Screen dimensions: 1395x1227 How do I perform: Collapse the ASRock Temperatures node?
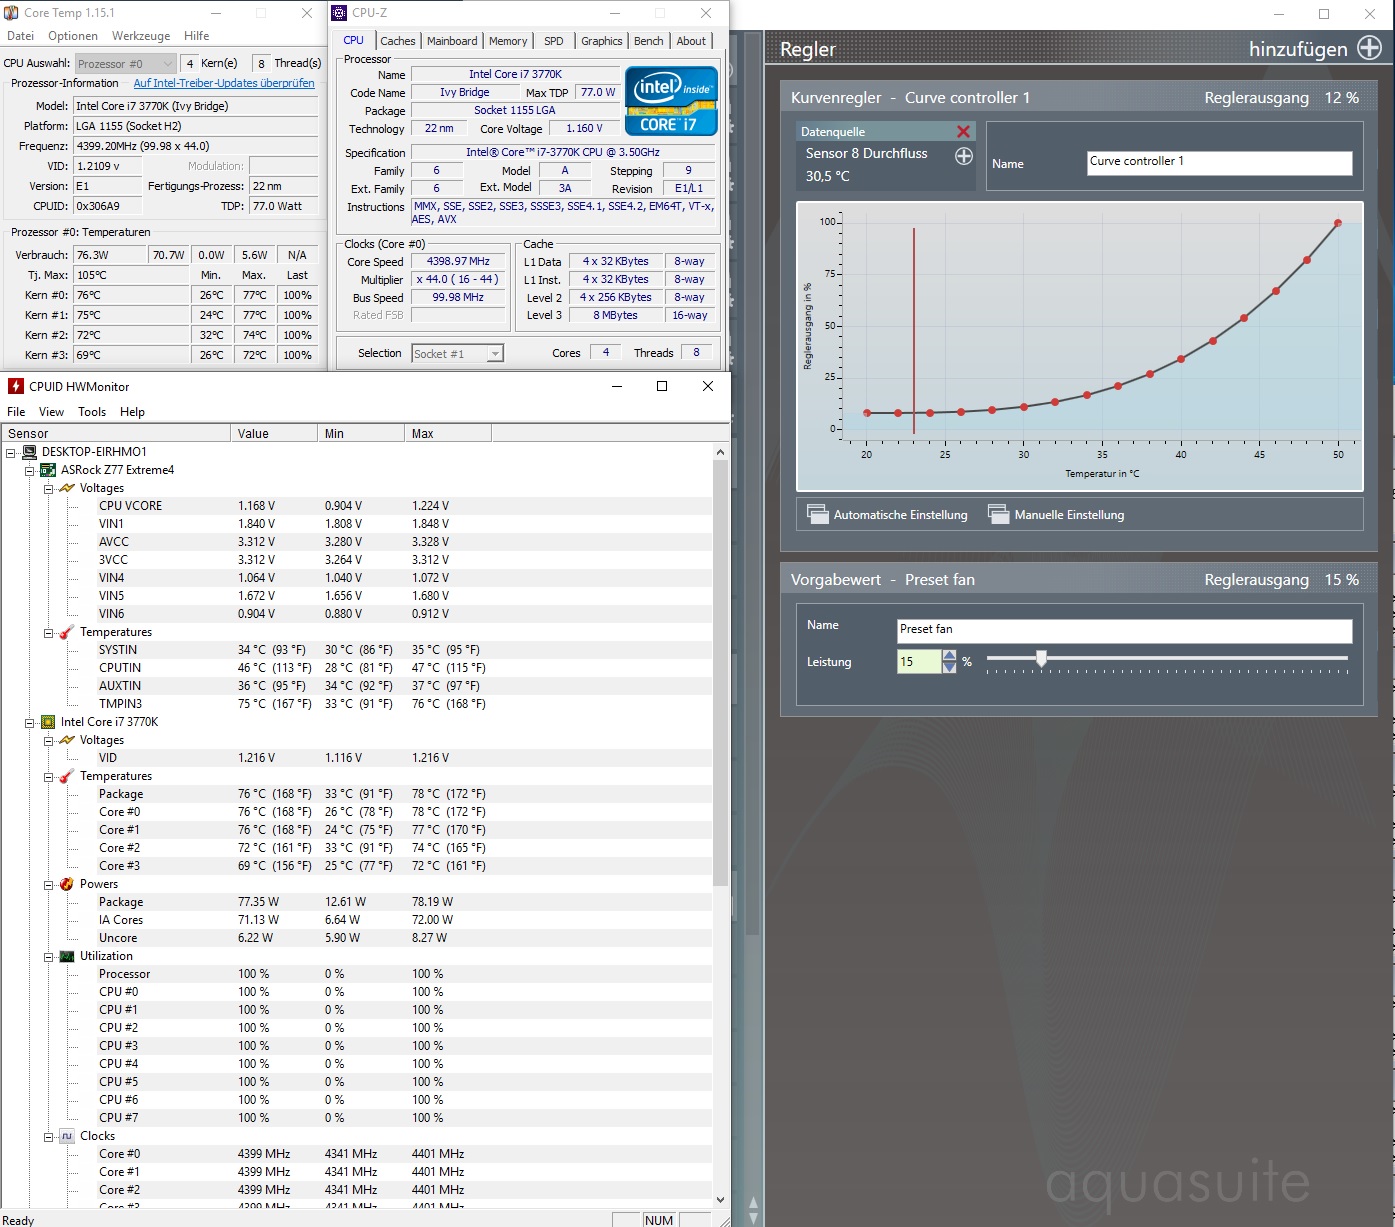[49, 632]
